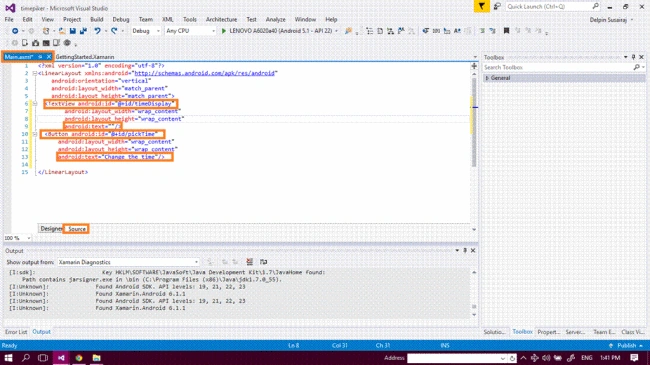Image resolution: width=650 pixels, height=365 pixels.
Task: Toggle word wrap in Output panel
Action: click(263, 262)
